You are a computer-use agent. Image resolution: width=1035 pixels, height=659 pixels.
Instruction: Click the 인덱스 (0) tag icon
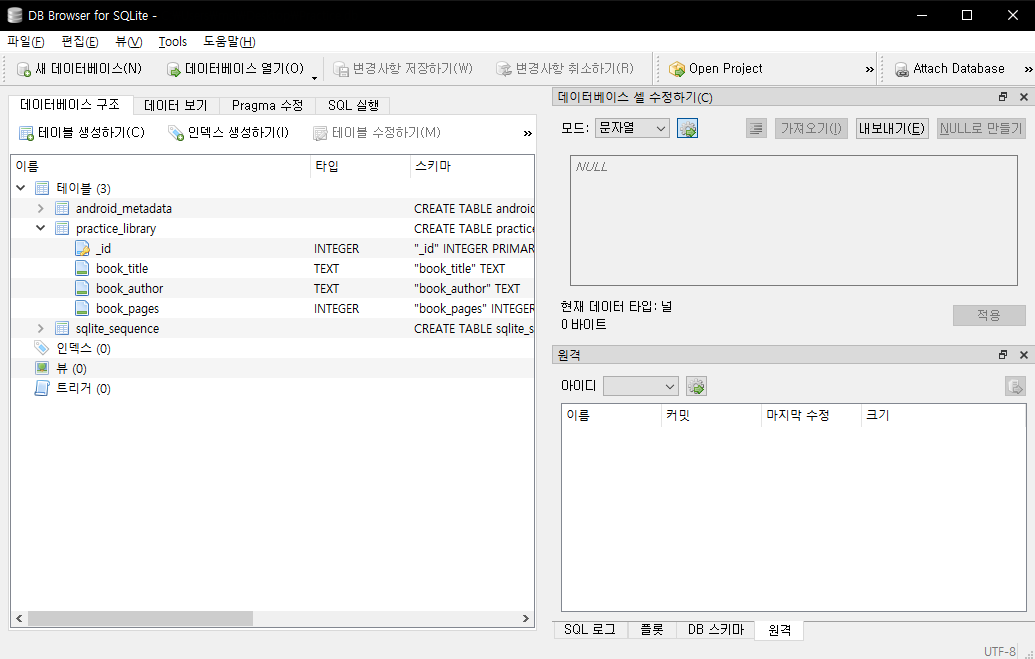click(x=42, y=348)
